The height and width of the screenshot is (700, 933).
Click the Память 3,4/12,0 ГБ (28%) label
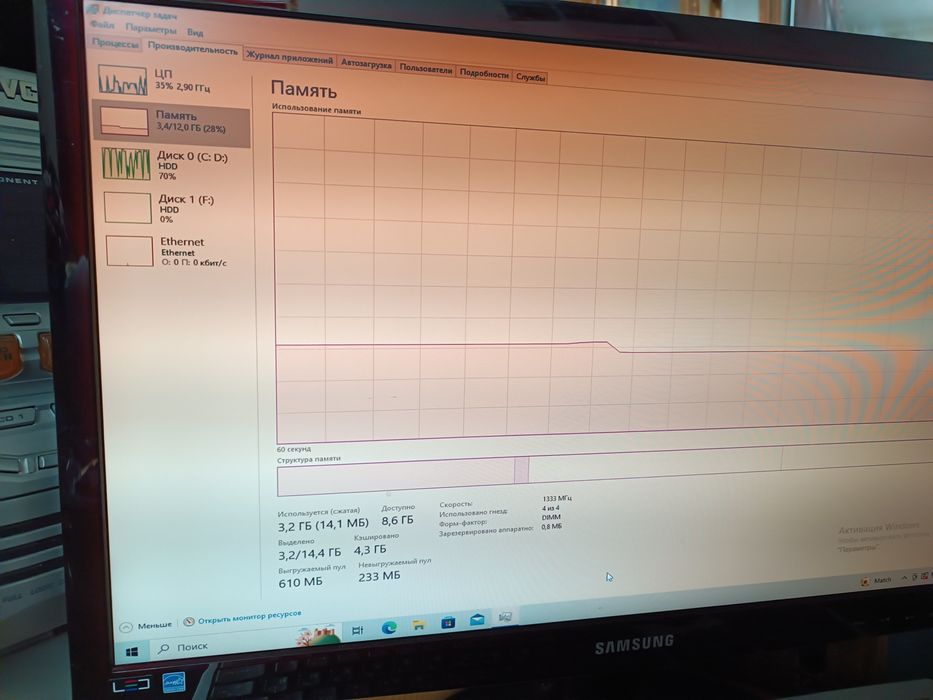coord(190,121)
